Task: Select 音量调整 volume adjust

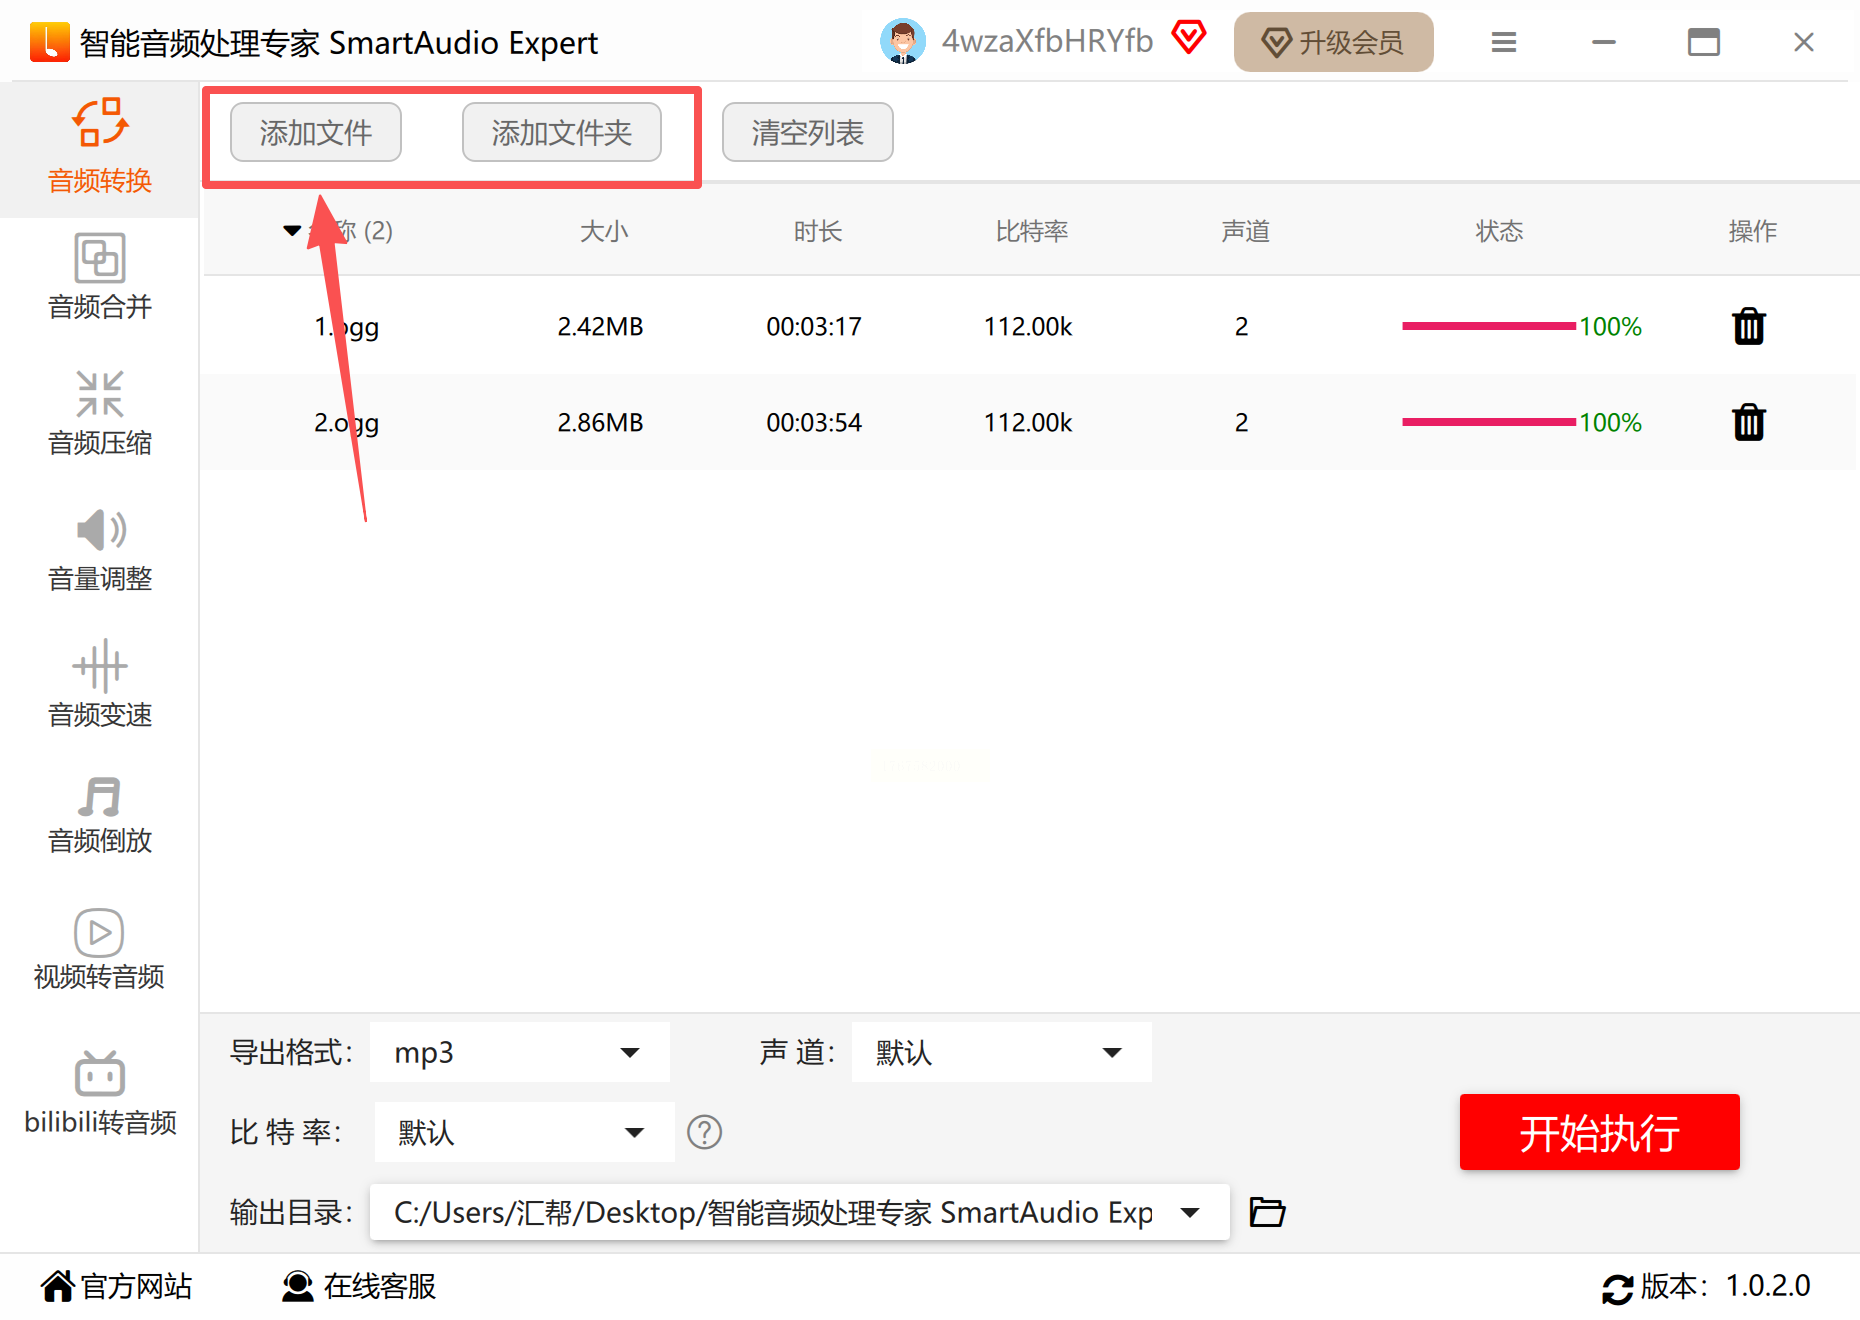Action: 100,549
